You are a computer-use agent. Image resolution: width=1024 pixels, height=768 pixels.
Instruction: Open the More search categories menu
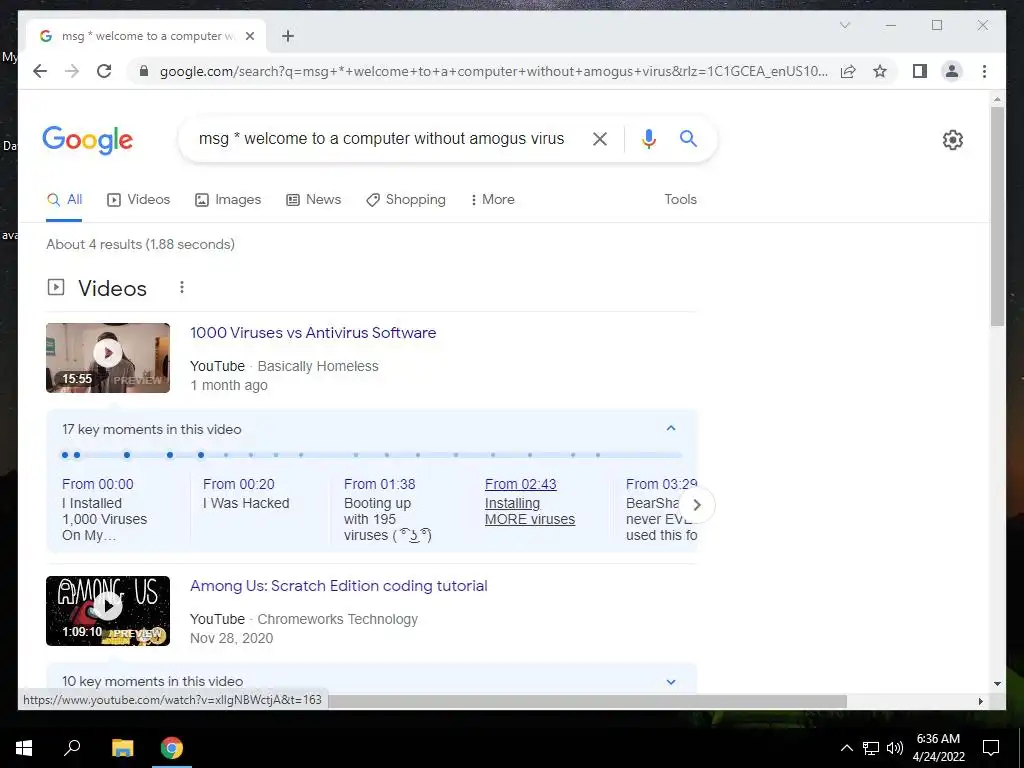pyautogui.click(x=492, y=200)
